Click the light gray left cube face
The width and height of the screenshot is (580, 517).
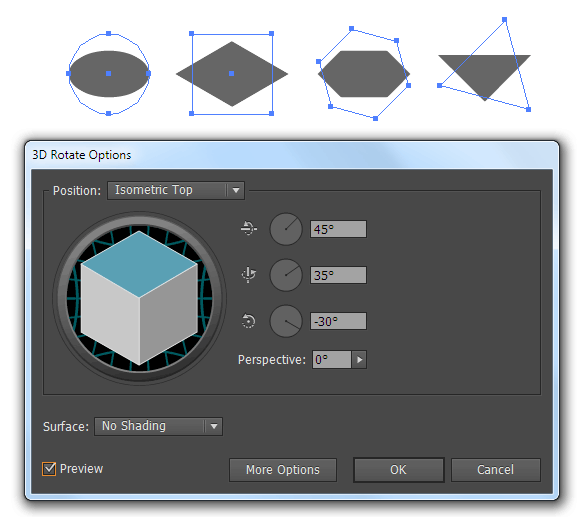[110, 314]
